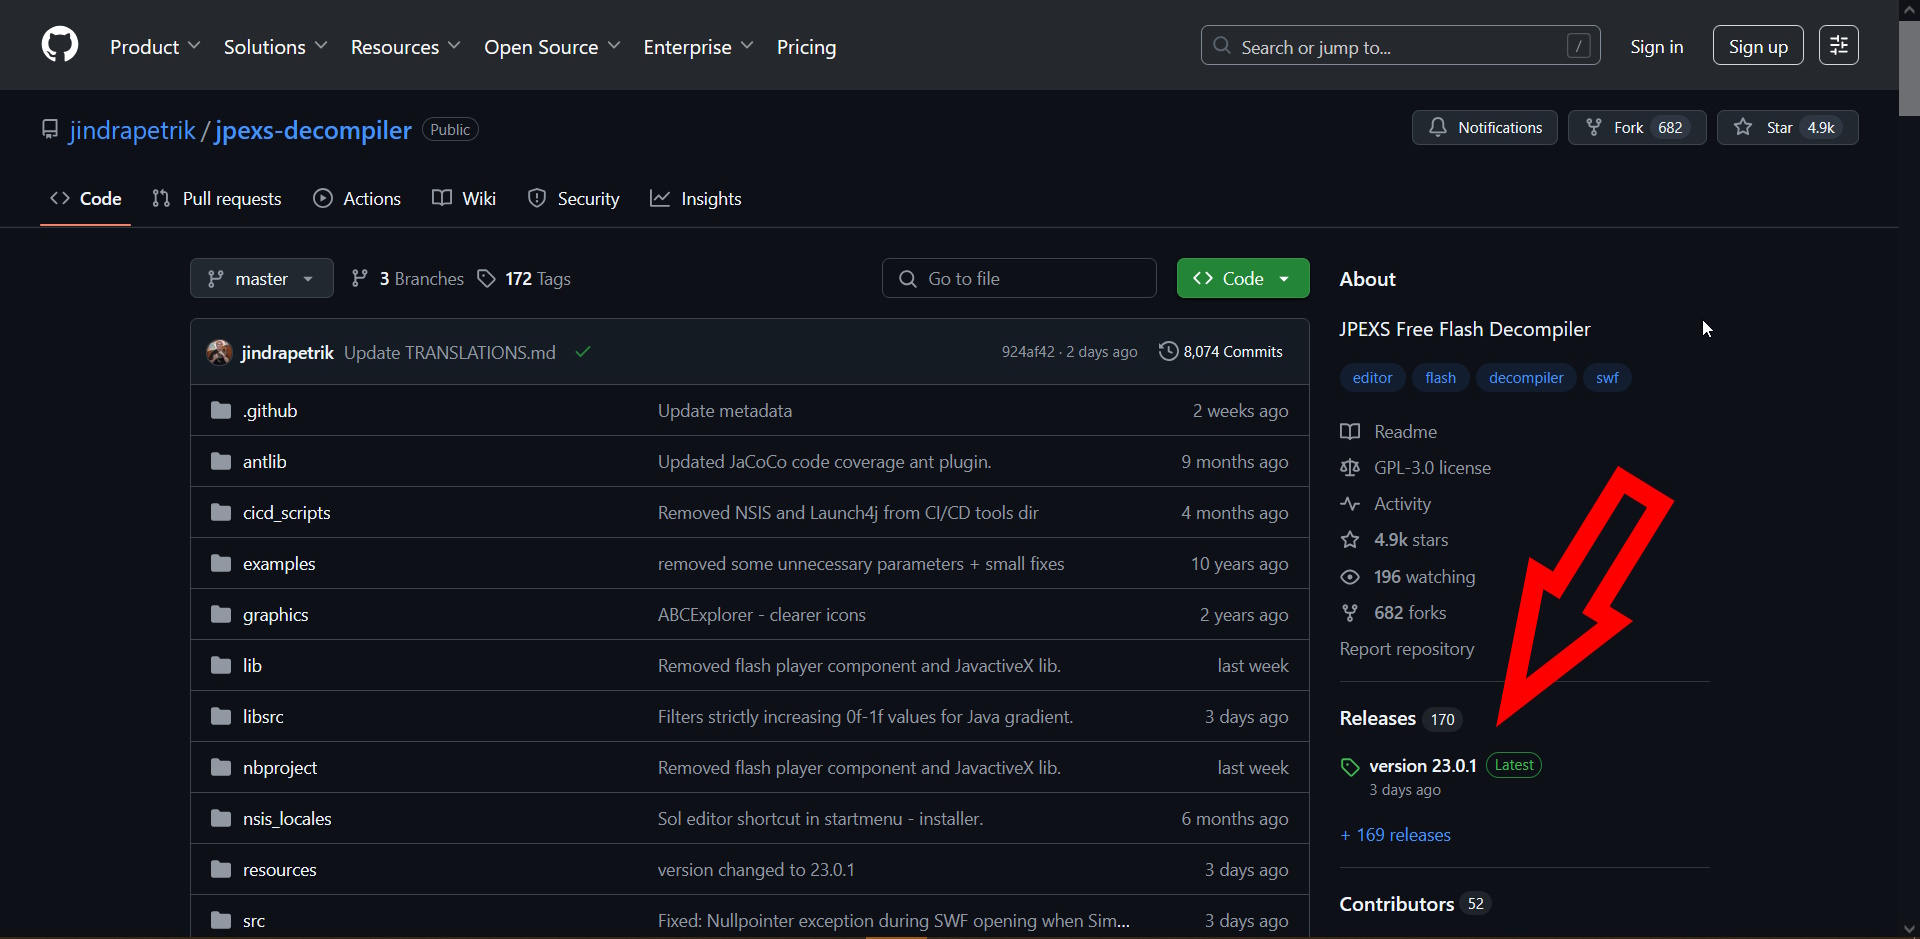This screenshot has width=1920, height=939.
Task: Focus the Go to file field
Action: coord(1020,279)
